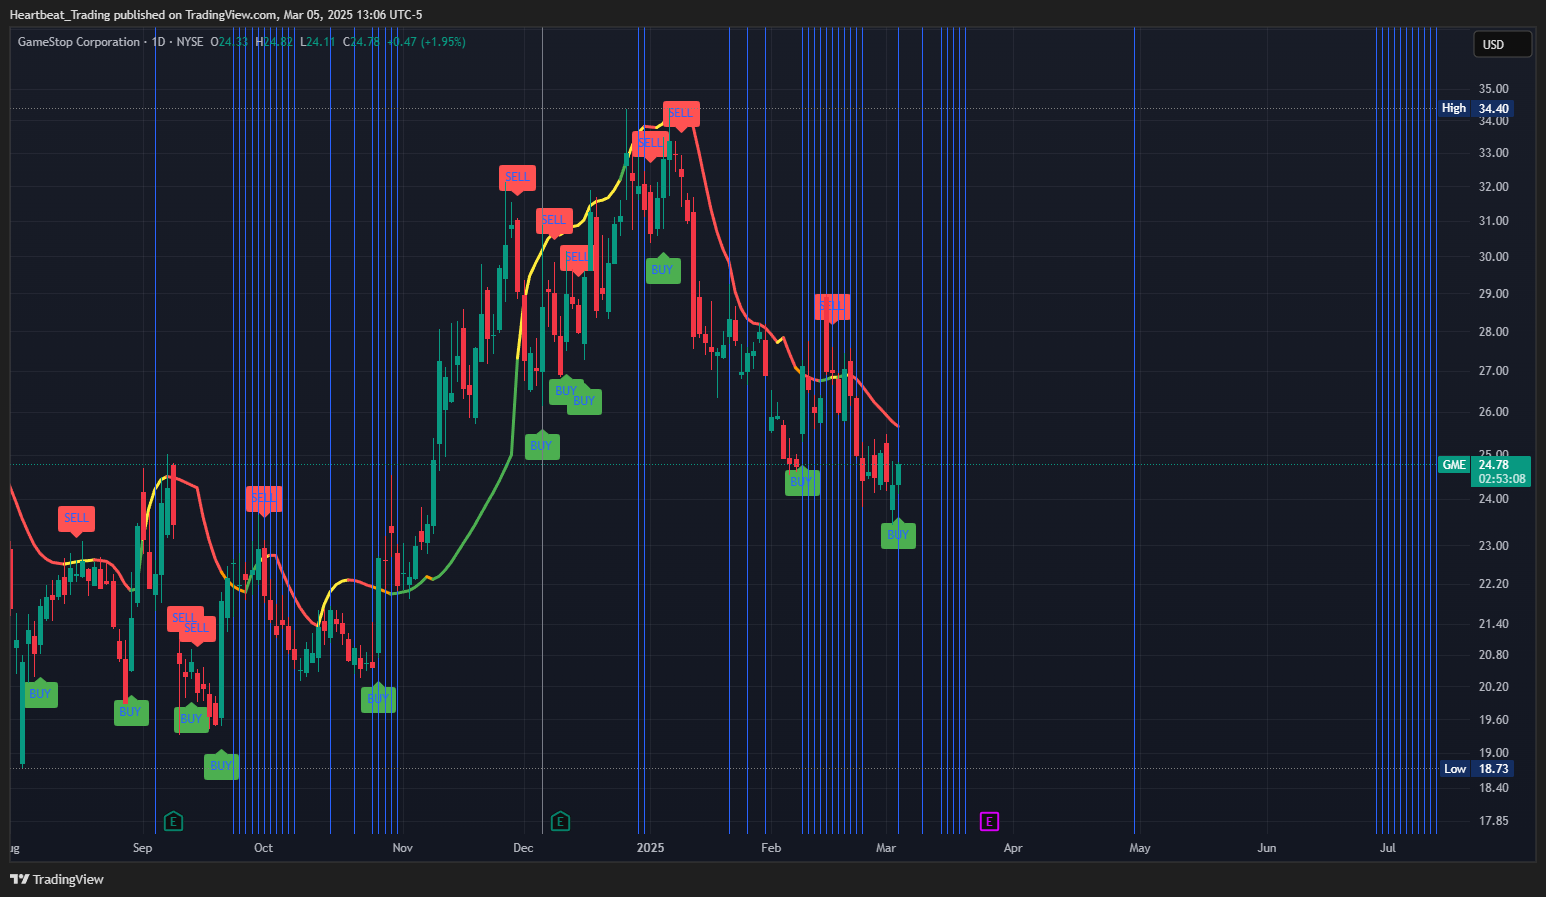This screenshot has height=897, width=1546.
Task: Click the 28.00 price axis label
Action: [1494, 332]
